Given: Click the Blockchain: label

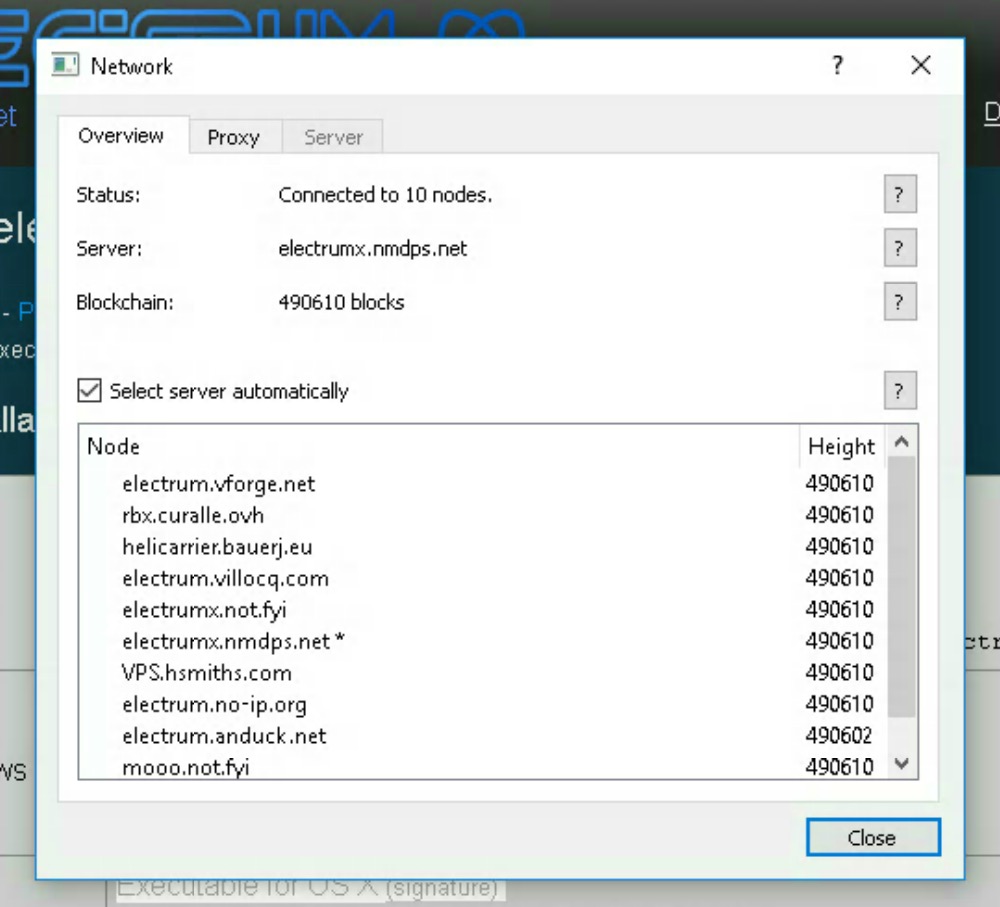Looking at the screenshot, I should point(124,302).
